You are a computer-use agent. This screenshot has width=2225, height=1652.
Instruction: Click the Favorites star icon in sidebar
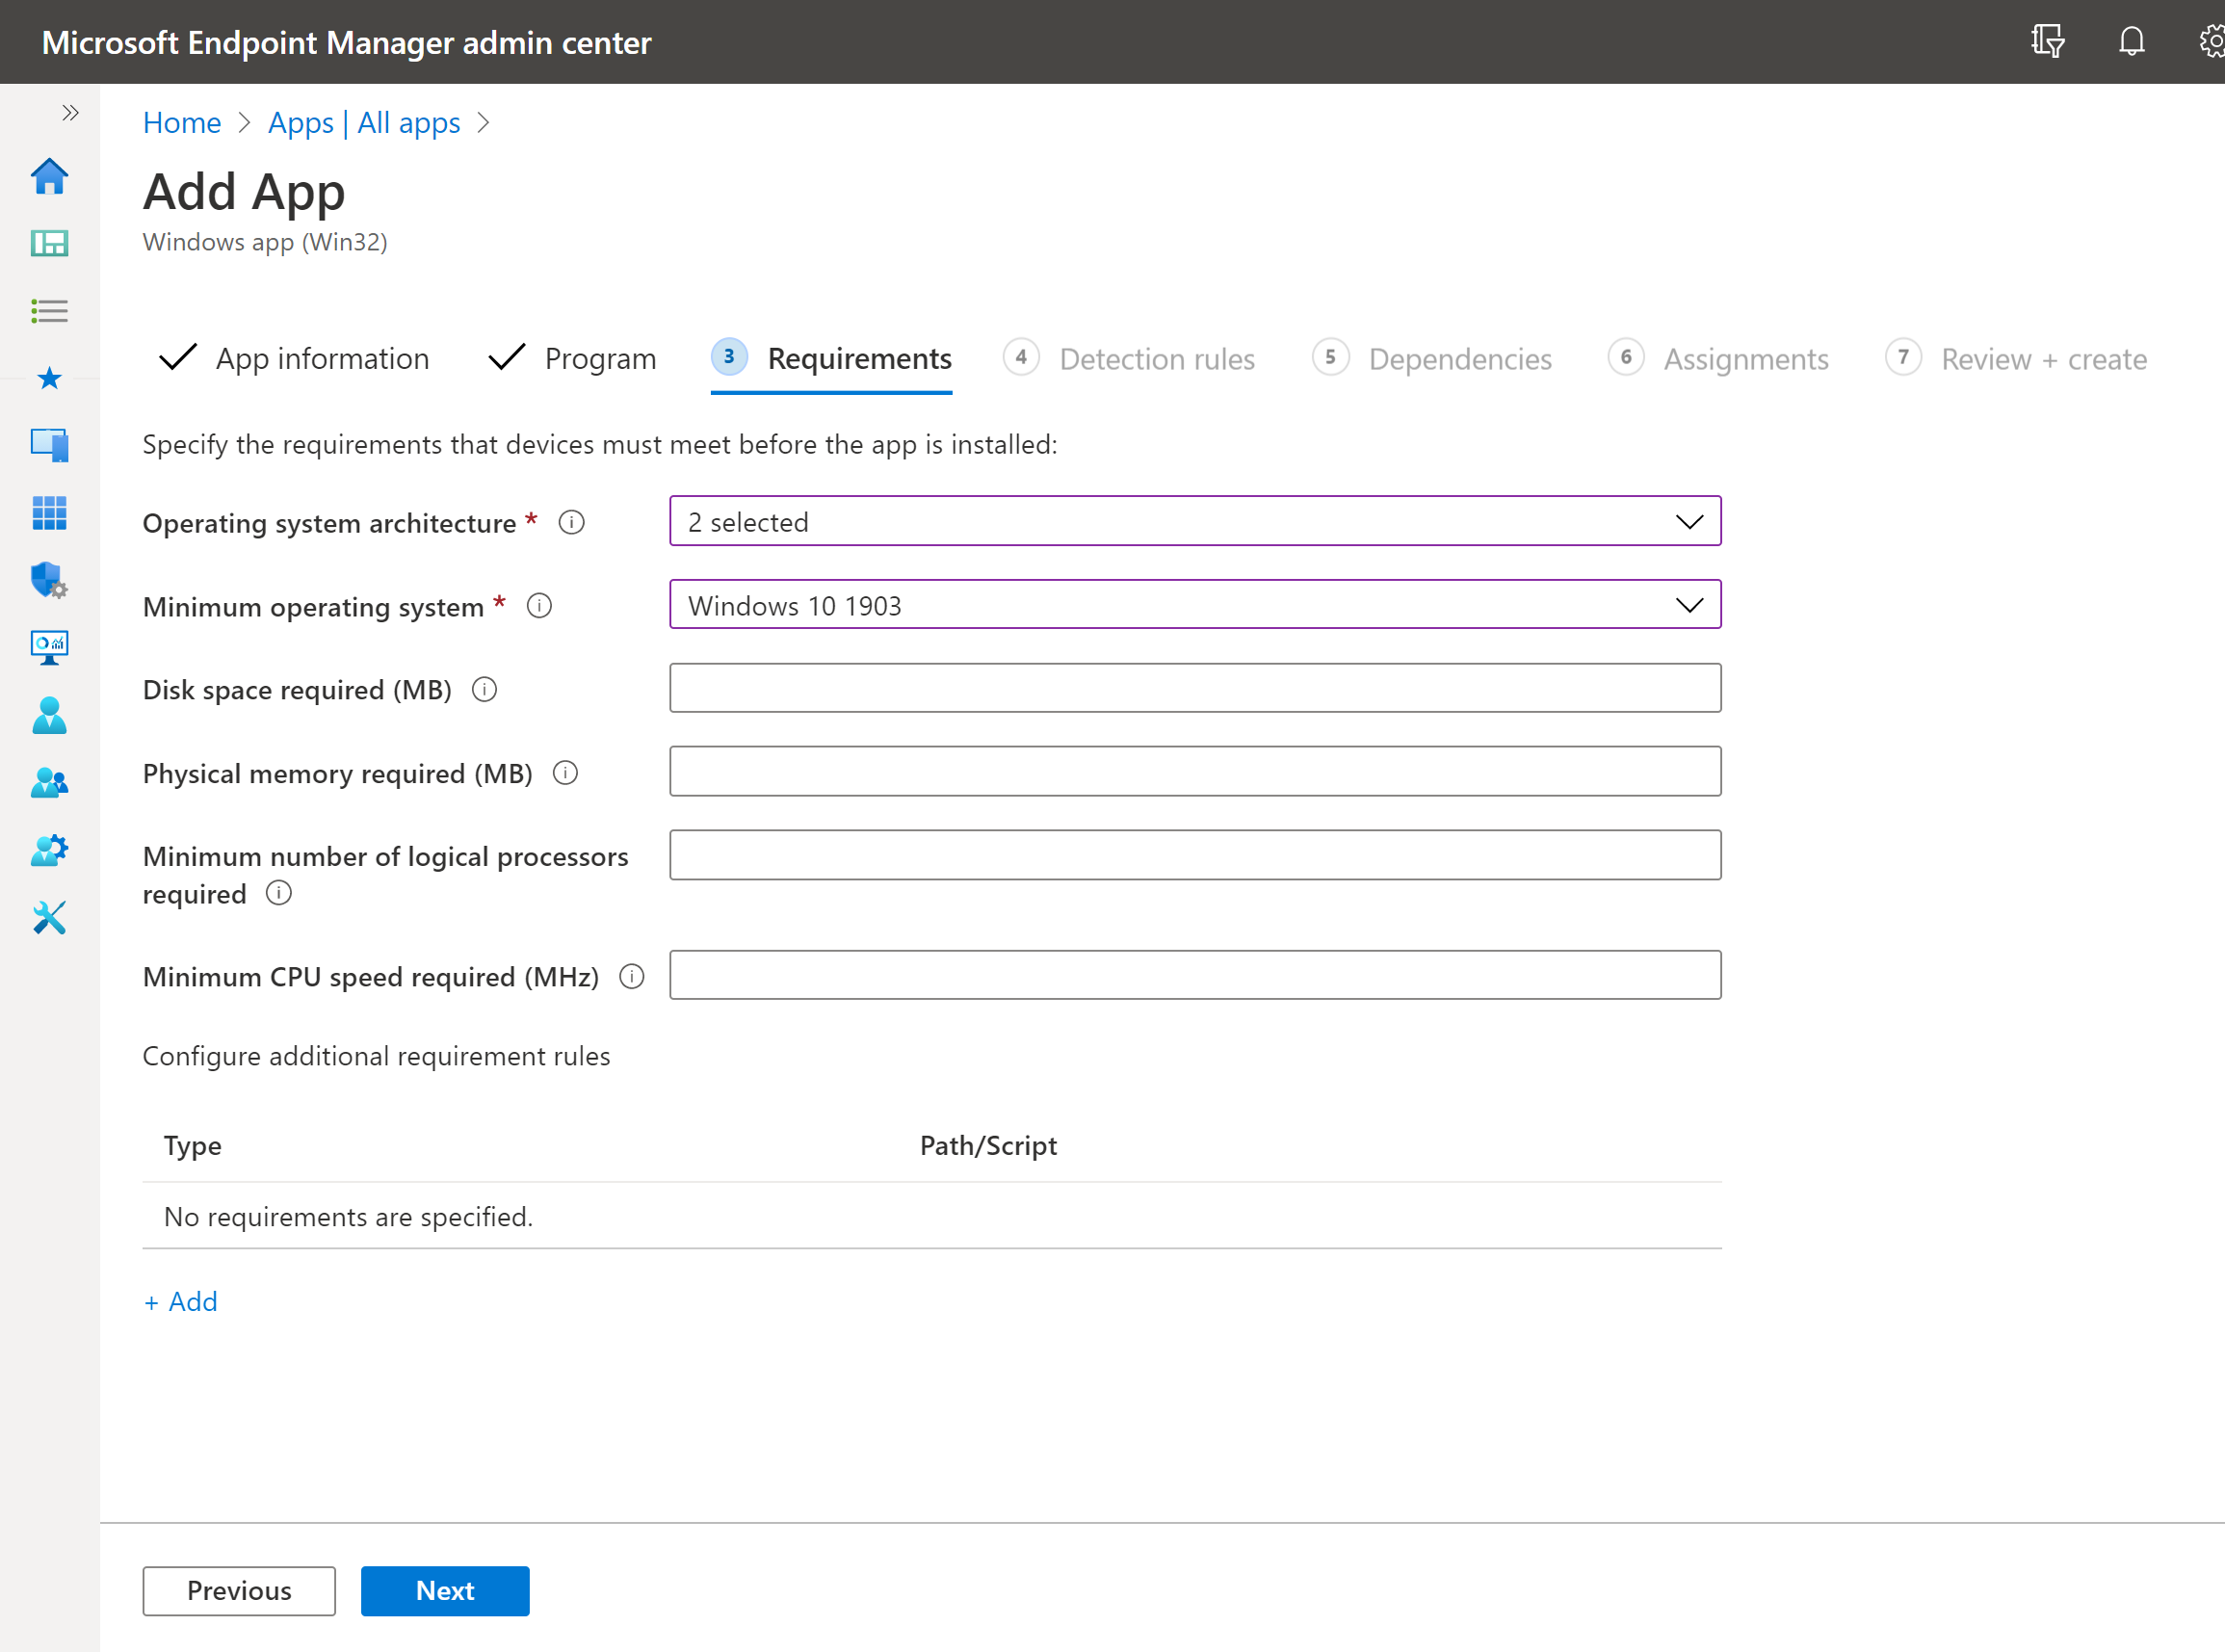pos(49,378)
